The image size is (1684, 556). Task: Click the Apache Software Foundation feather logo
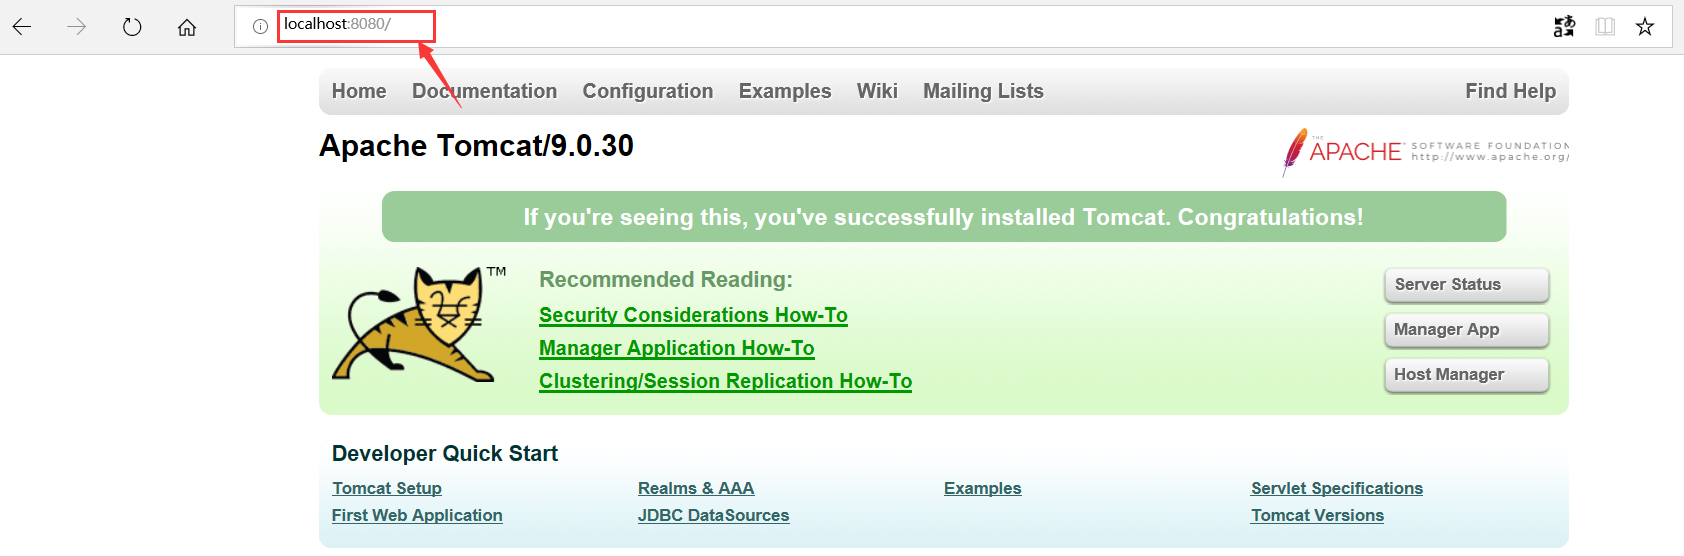[x=1425, y=152]
